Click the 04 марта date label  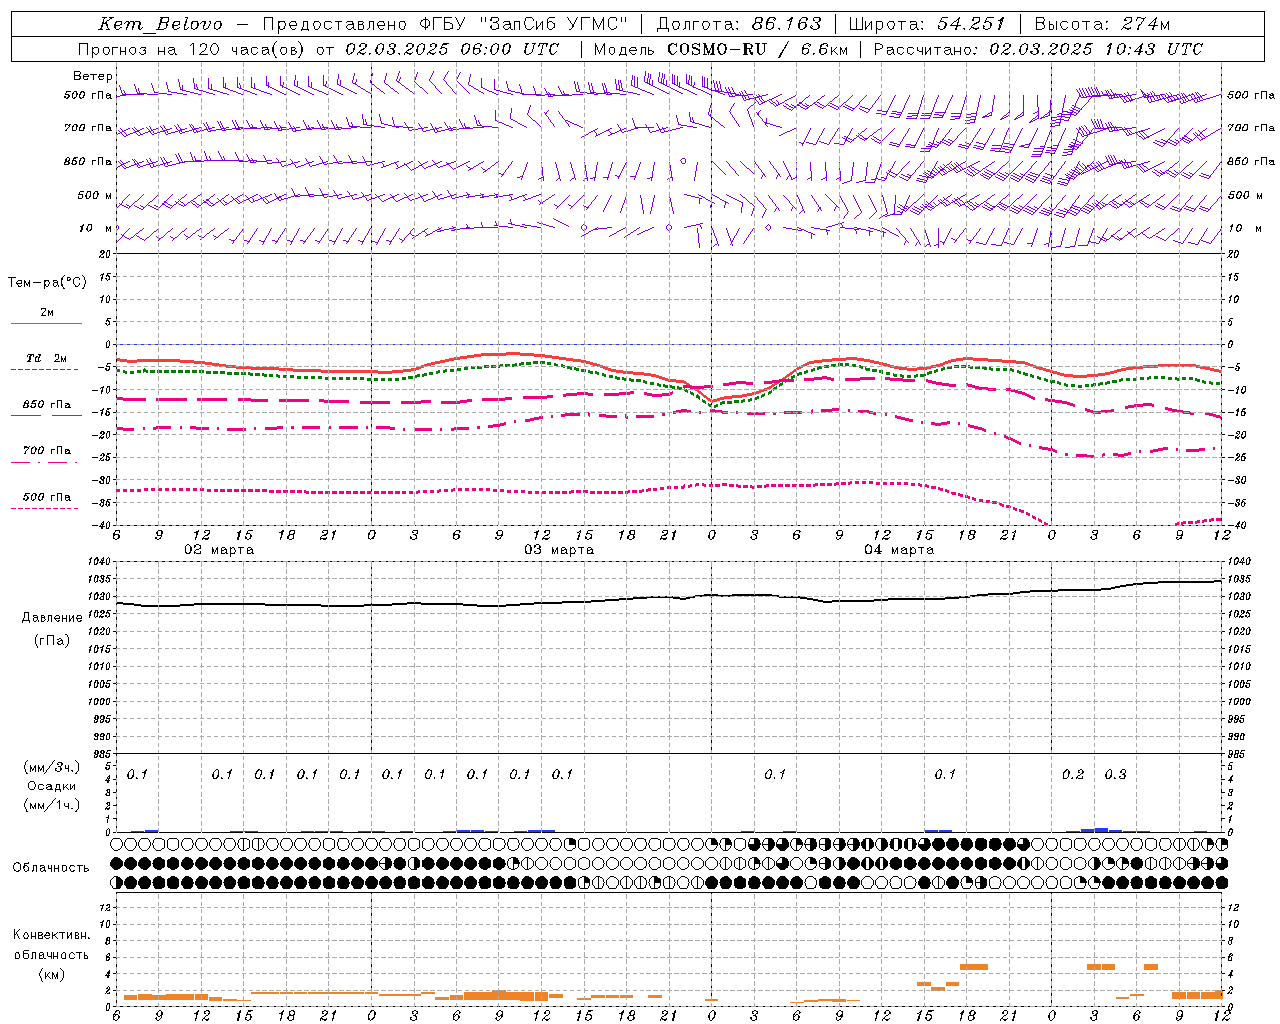click(899, 550)
